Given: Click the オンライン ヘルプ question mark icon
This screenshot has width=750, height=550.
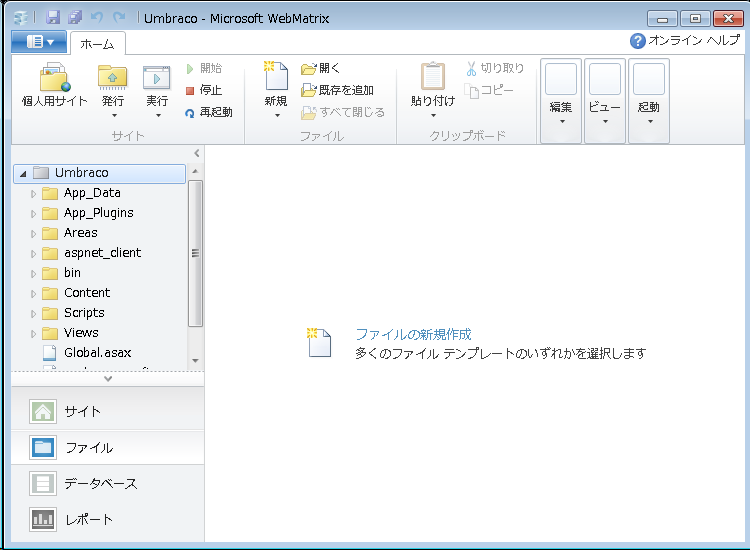Looking at the screenshot, I should point(638,41).
